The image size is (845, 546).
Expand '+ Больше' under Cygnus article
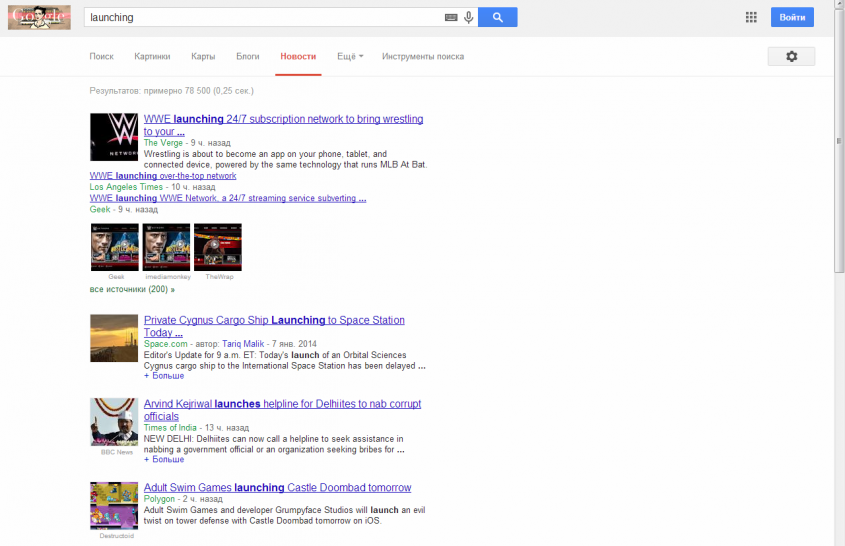[x=164, y=376]
